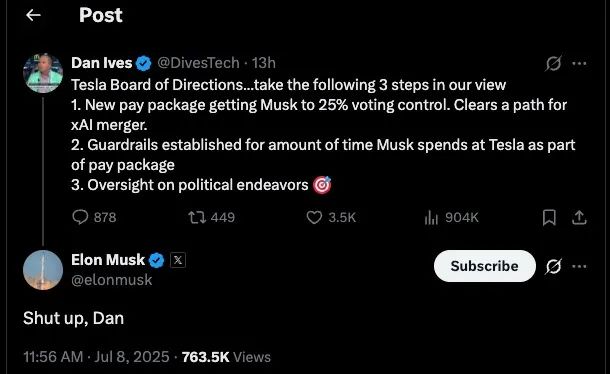Share Dan Ives' post via upload icon
610x374 pixels.
tap(579, 217)
